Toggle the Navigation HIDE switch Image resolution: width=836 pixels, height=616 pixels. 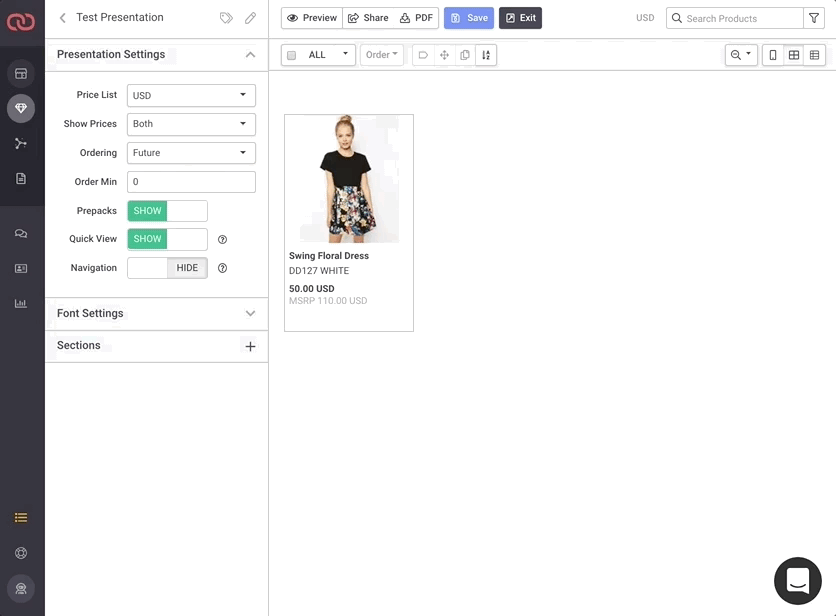pos(167,268)
